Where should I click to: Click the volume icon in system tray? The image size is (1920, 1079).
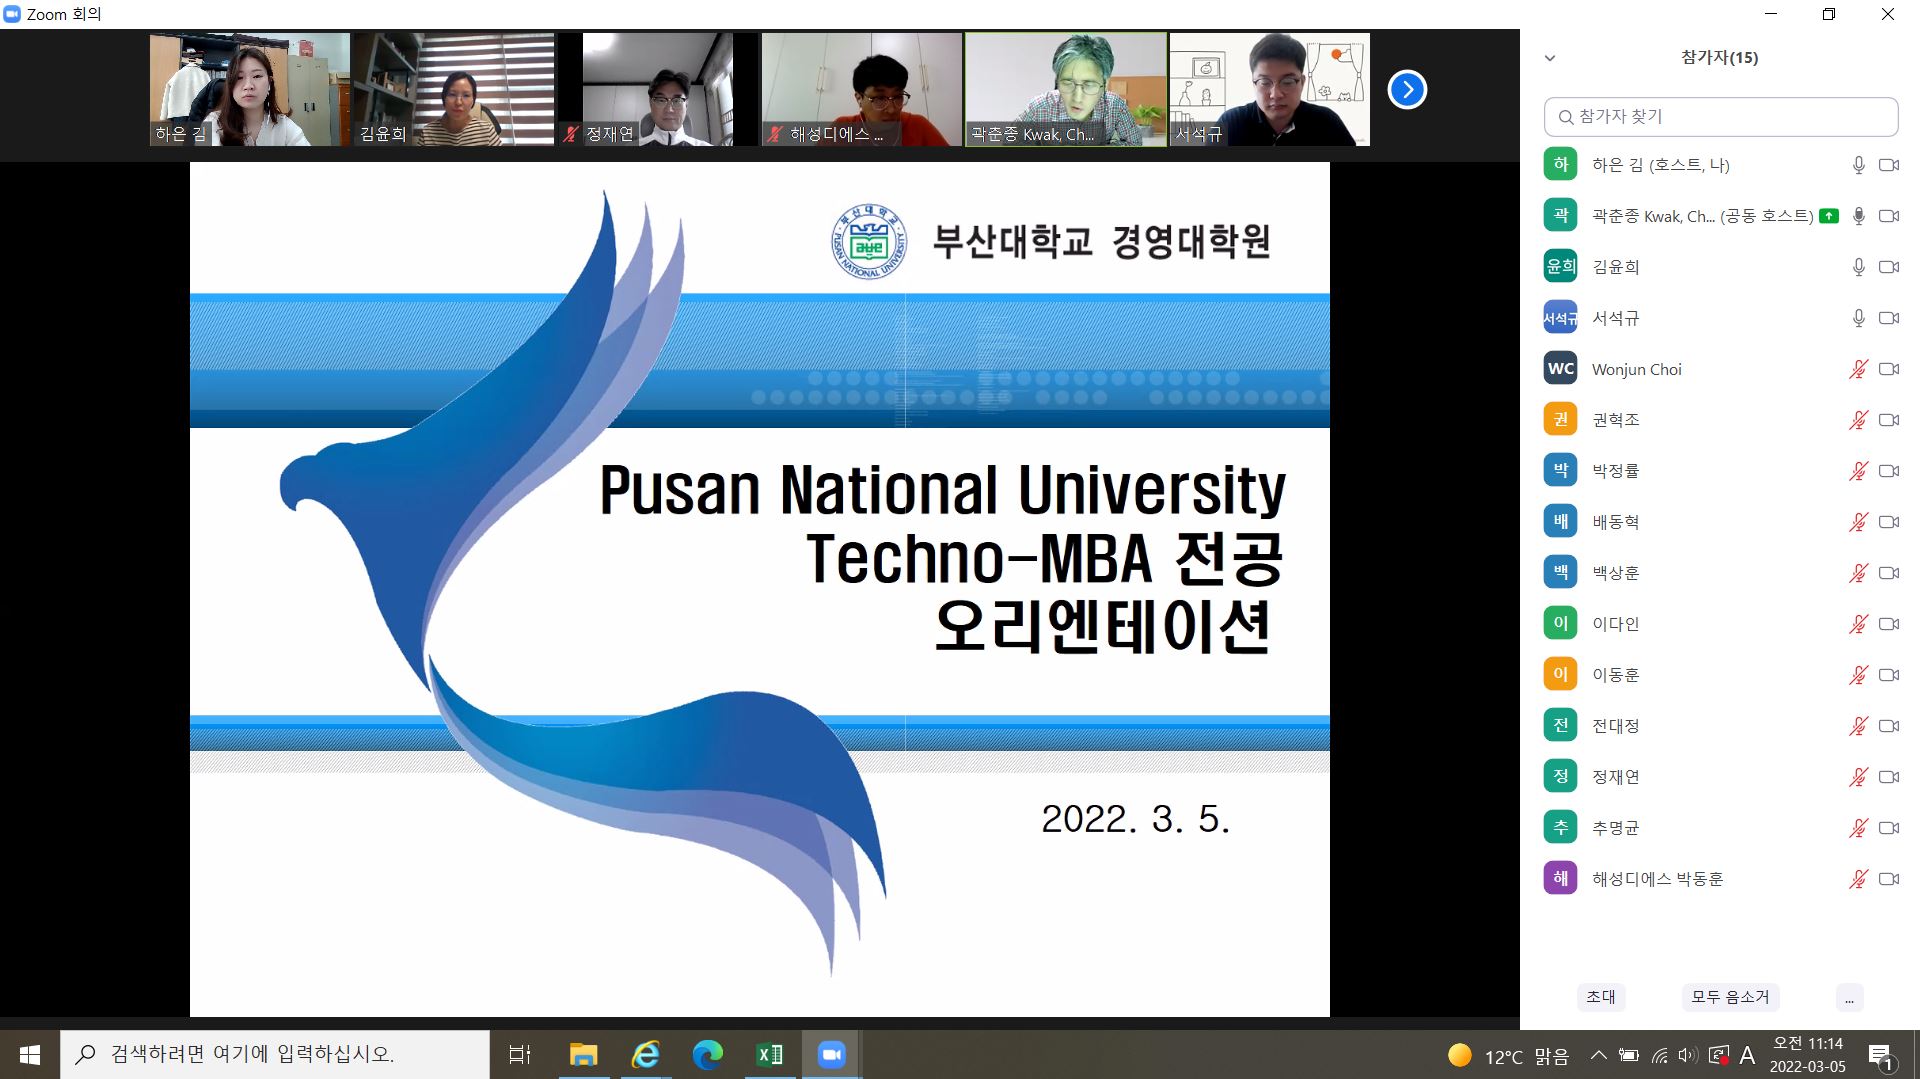(1686, 1053)
